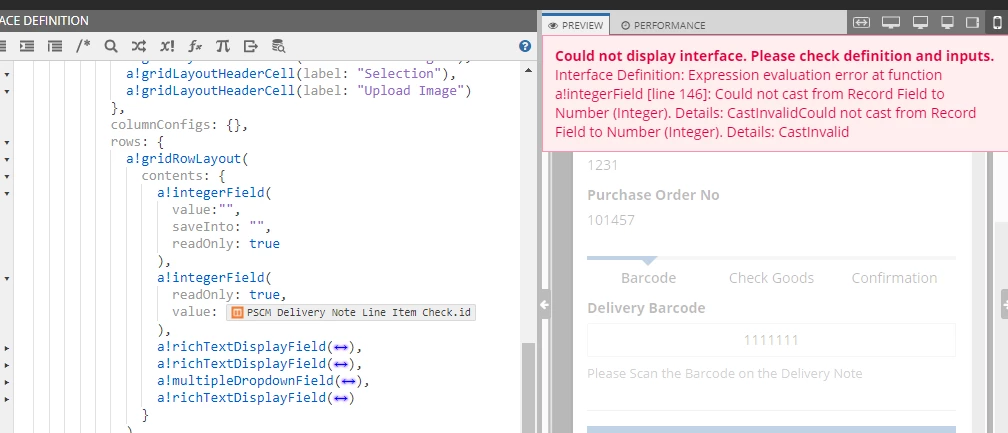Collapse the rows: { code block

pyautogui.click(x=7, y=142)
